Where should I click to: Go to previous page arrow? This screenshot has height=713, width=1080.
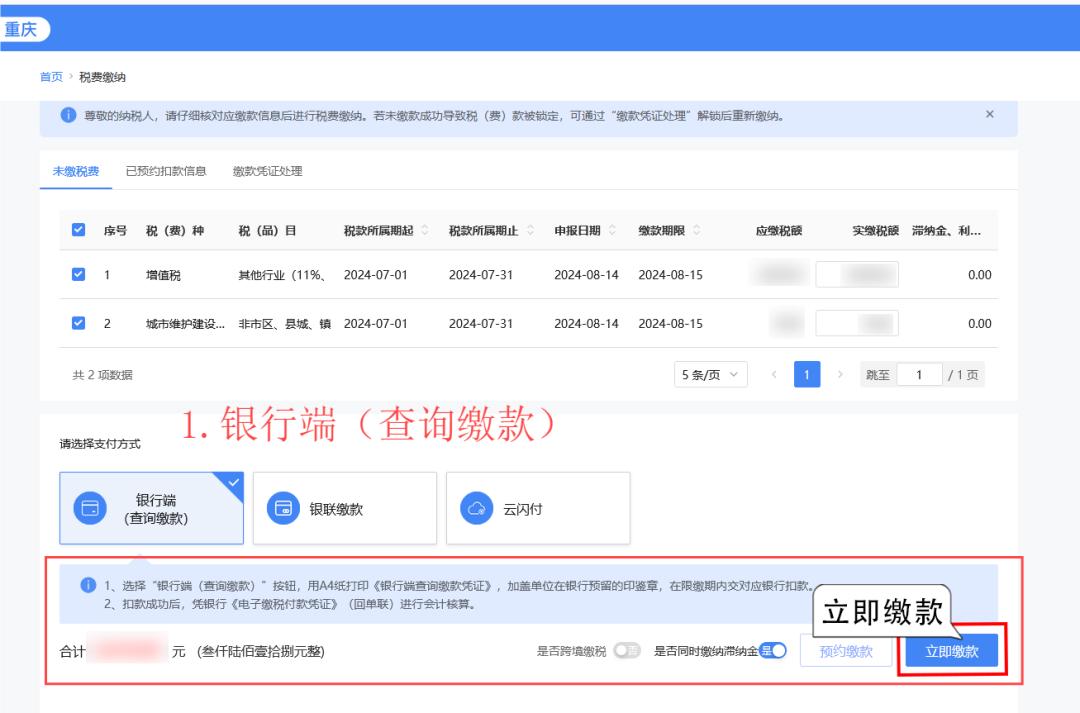[774, 375]
